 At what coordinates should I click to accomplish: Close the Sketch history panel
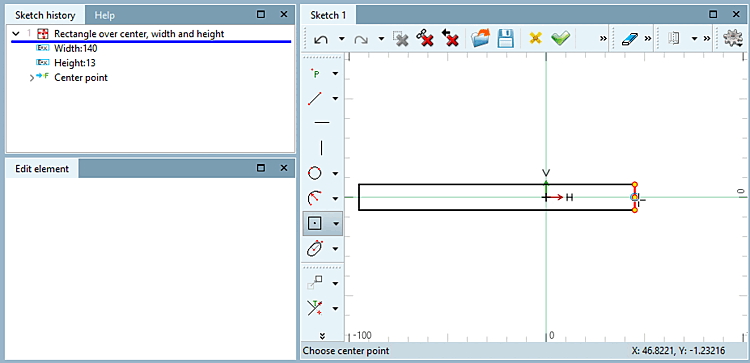284,15
